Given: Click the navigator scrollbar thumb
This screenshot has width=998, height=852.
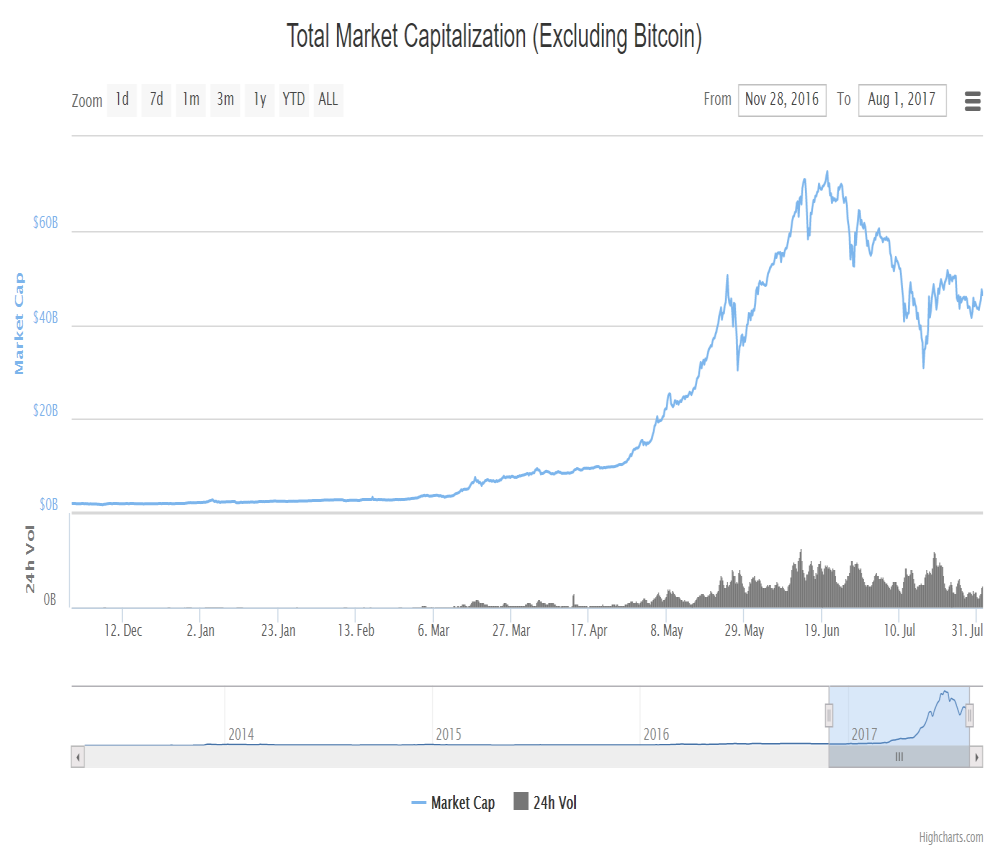Looking at the screenshot, I should 899,757.
